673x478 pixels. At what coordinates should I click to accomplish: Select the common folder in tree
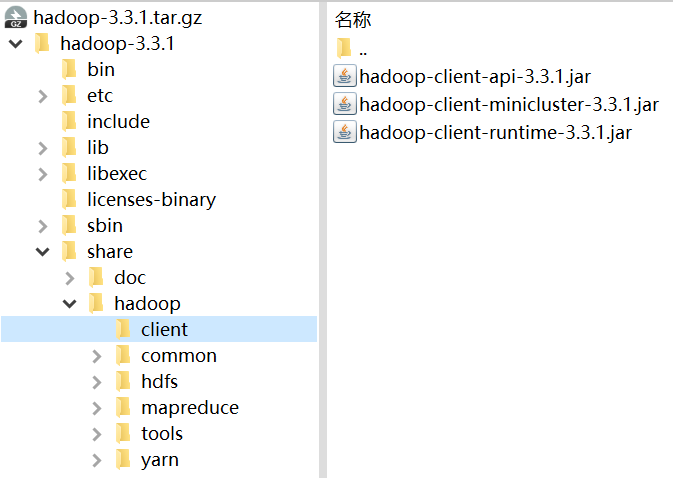(178, 355)
